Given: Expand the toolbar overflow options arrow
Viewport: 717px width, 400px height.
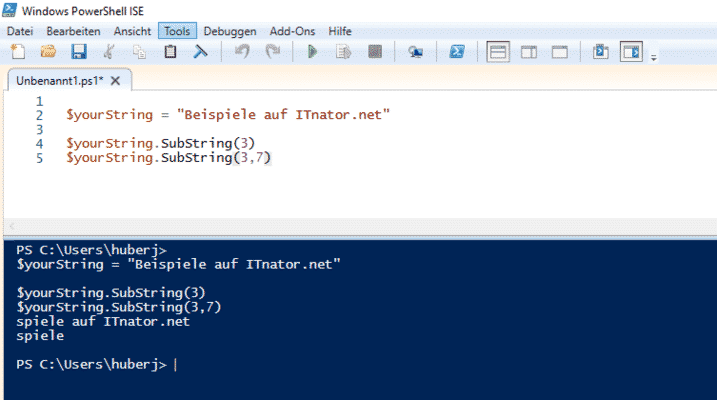Looking at the screenshot, I should [653, 57].
